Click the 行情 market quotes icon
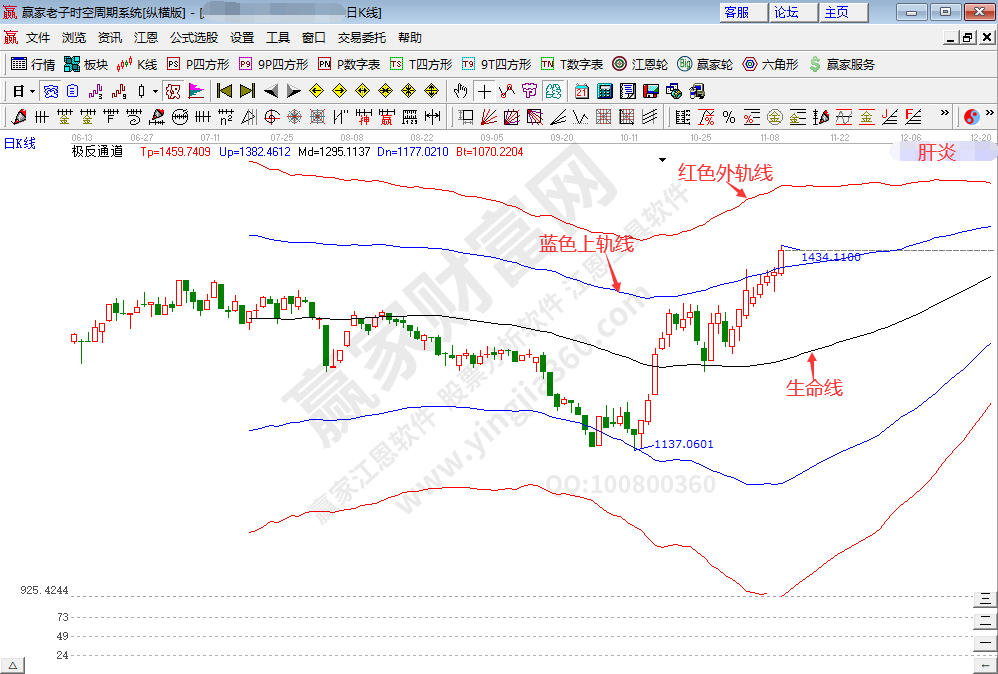 [x=32, y=64]
